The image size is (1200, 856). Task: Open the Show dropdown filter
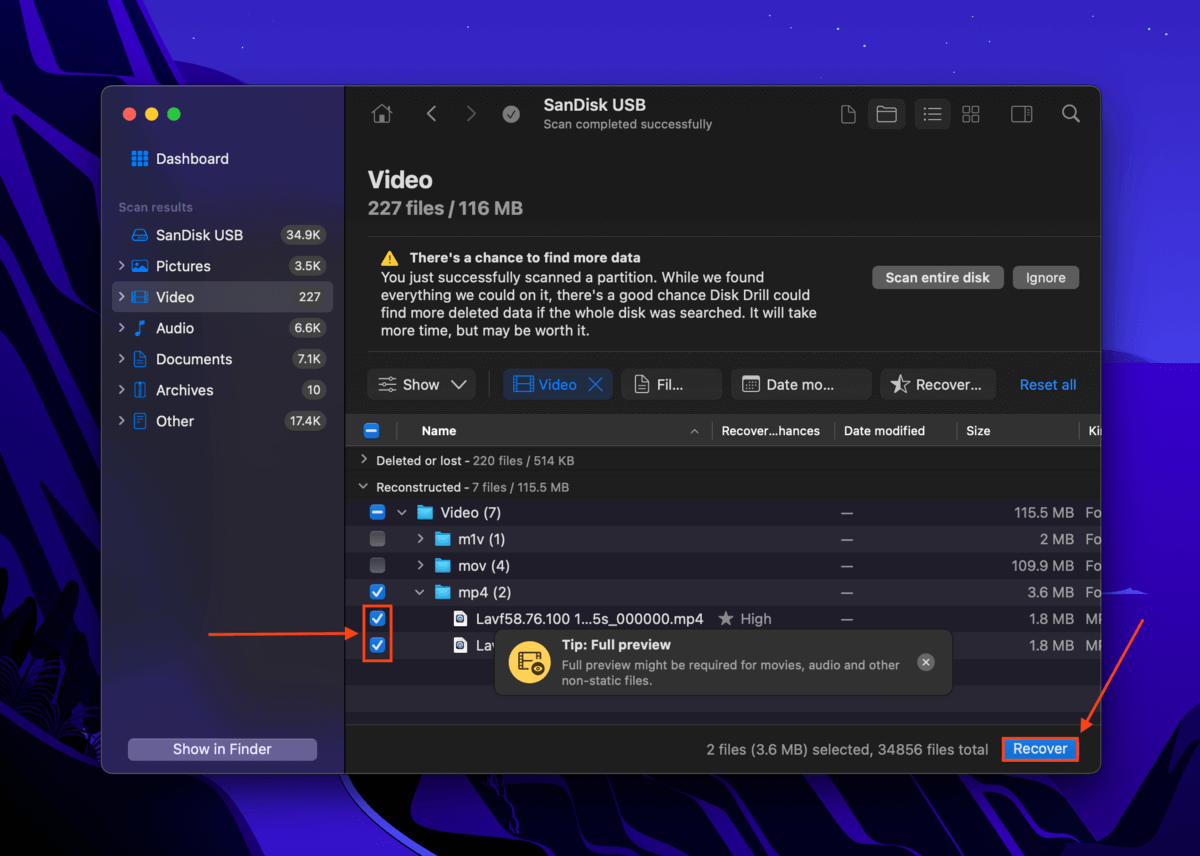click(x=421, y=385)
